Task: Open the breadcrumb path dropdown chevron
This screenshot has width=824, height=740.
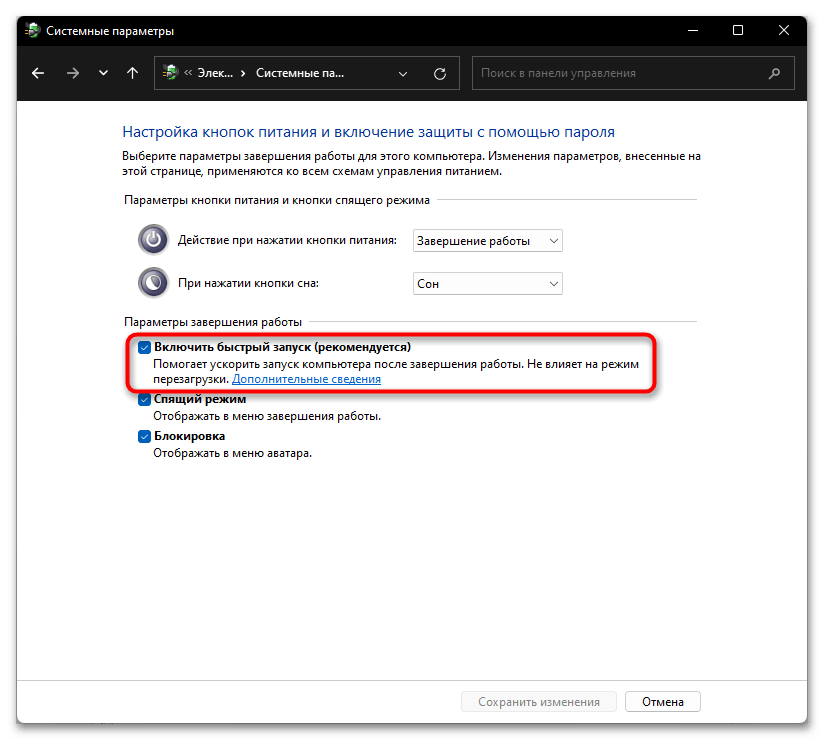Action: (x=403, y=72)
